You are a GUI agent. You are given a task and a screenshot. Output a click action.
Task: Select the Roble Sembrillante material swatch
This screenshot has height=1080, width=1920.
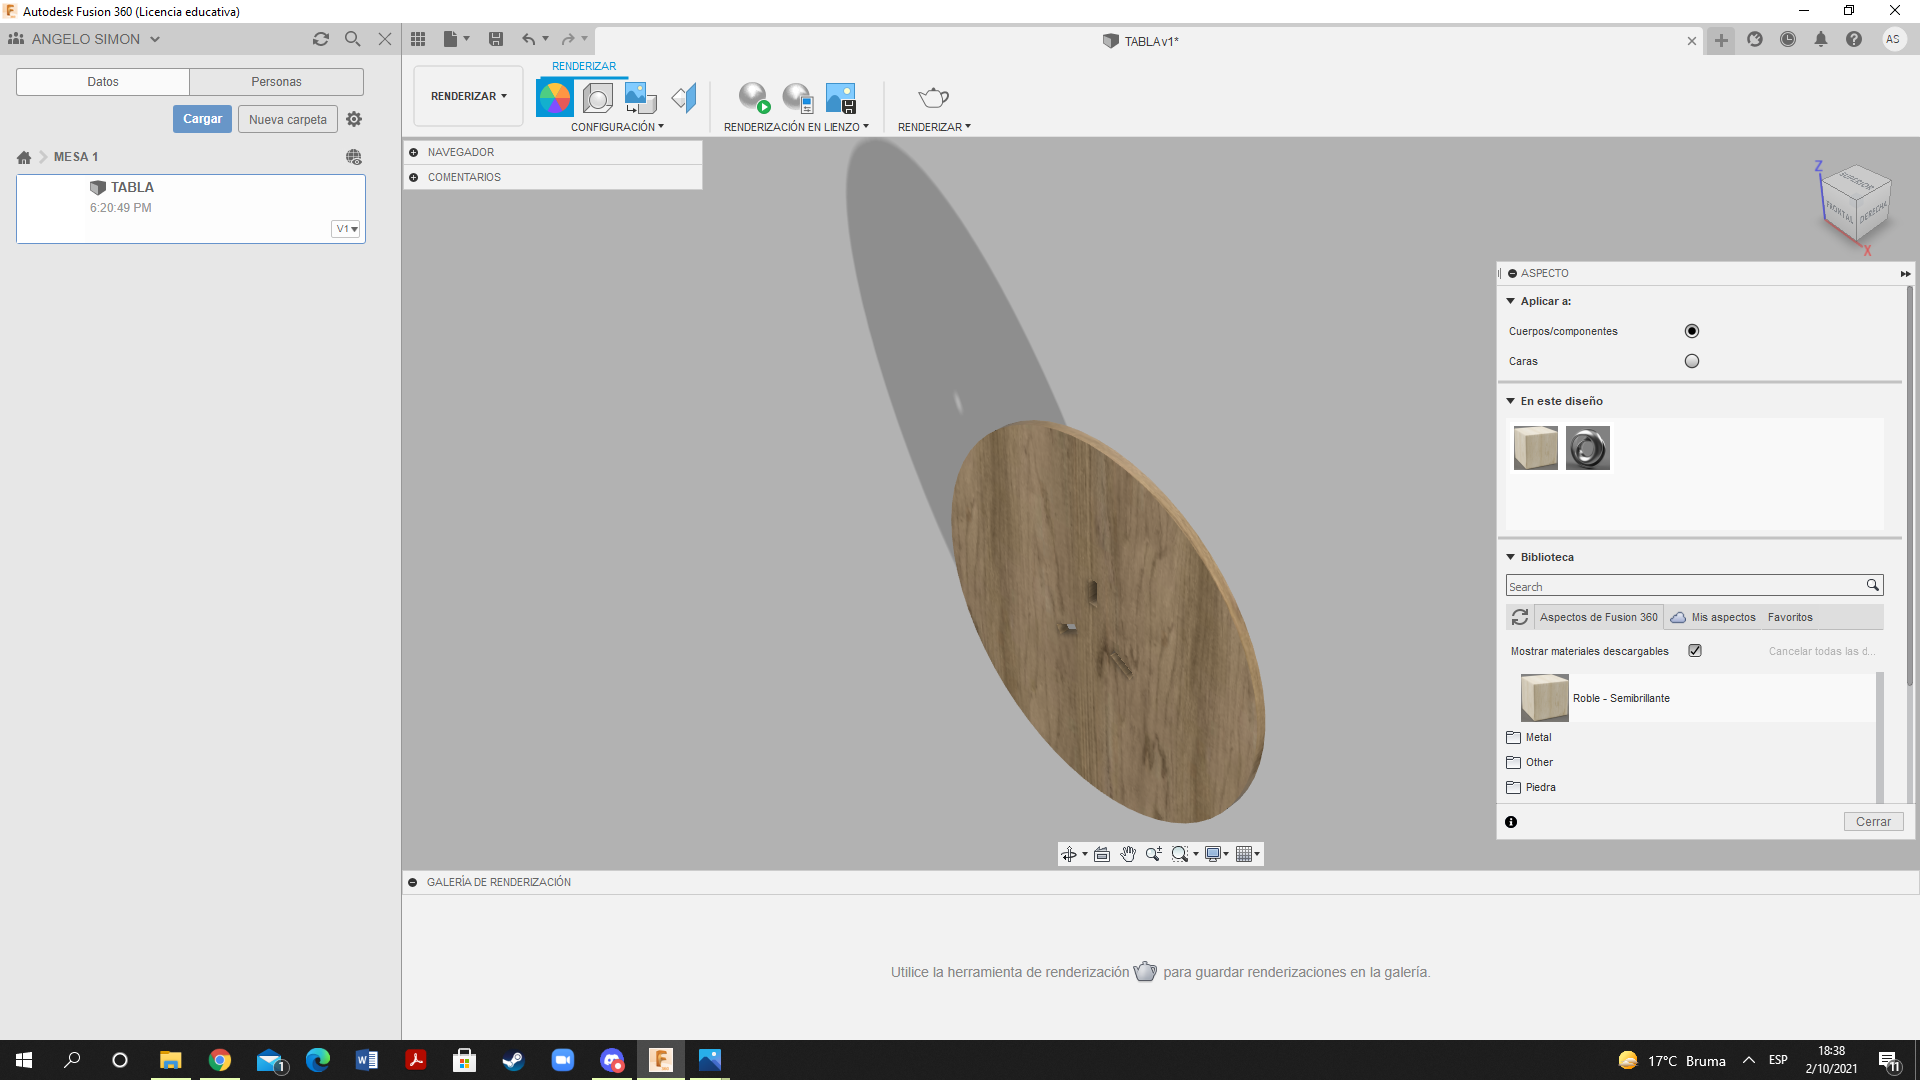coord(1543,696)
